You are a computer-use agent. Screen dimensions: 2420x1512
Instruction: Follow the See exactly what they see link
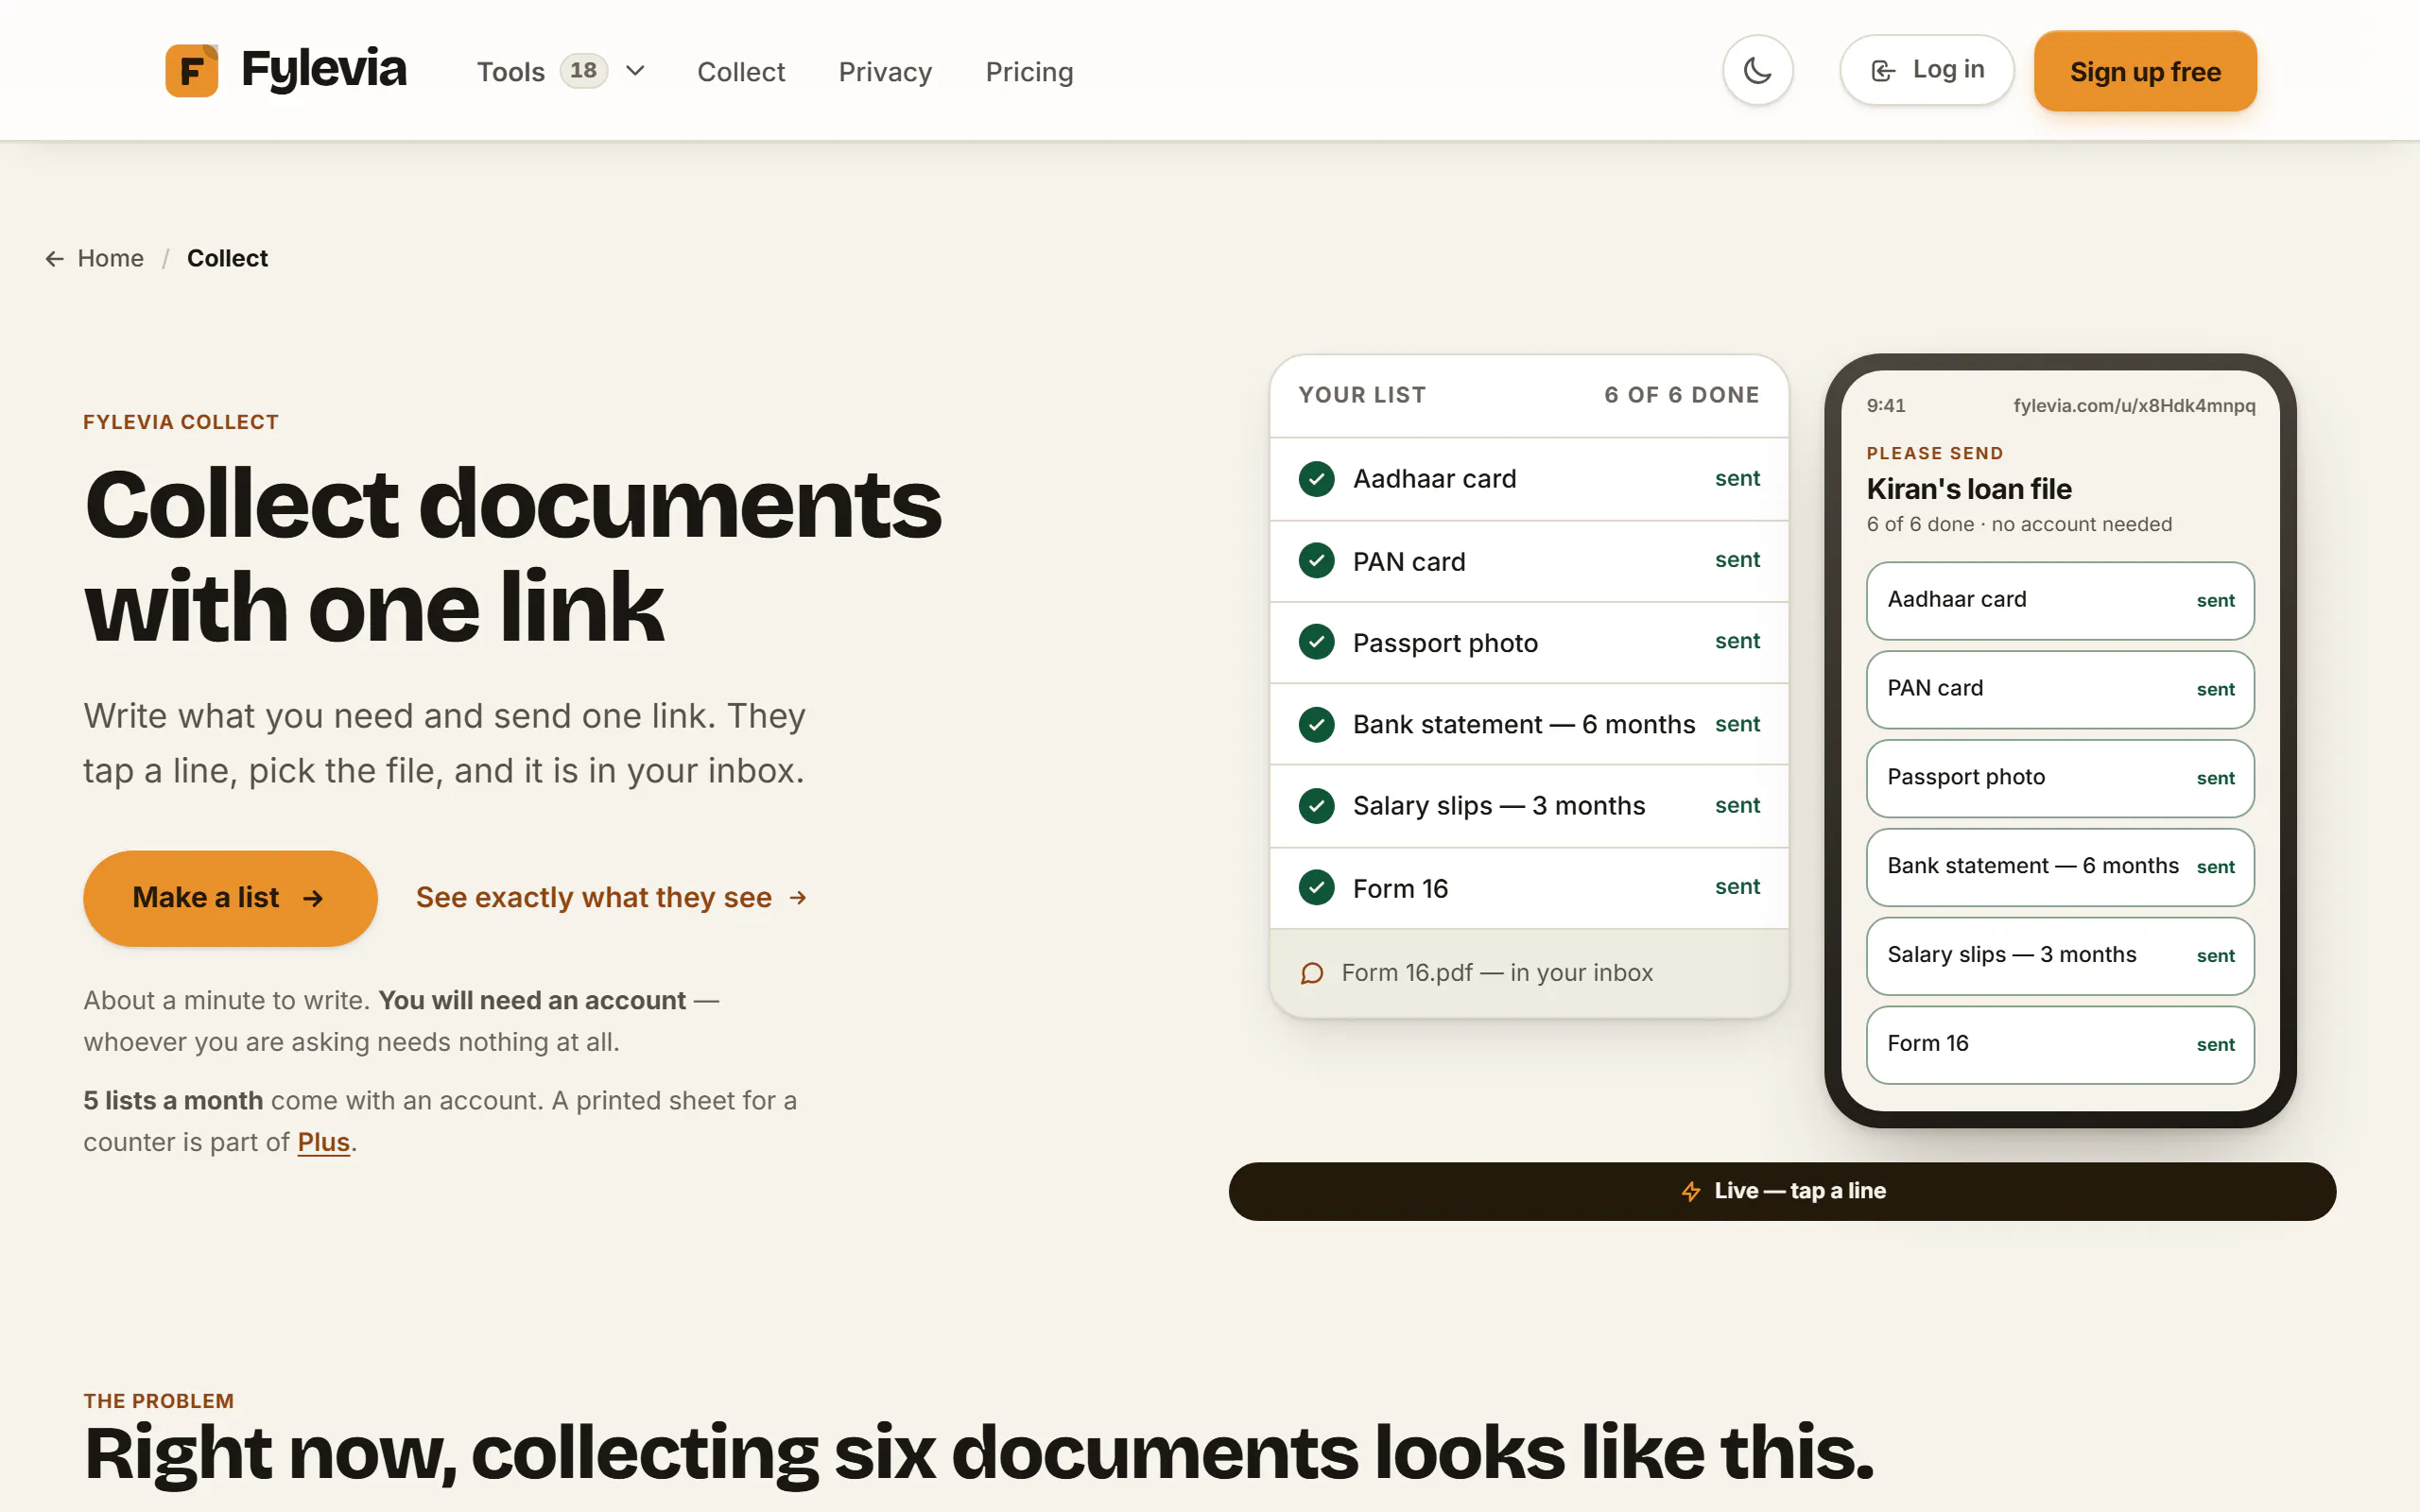611,898
